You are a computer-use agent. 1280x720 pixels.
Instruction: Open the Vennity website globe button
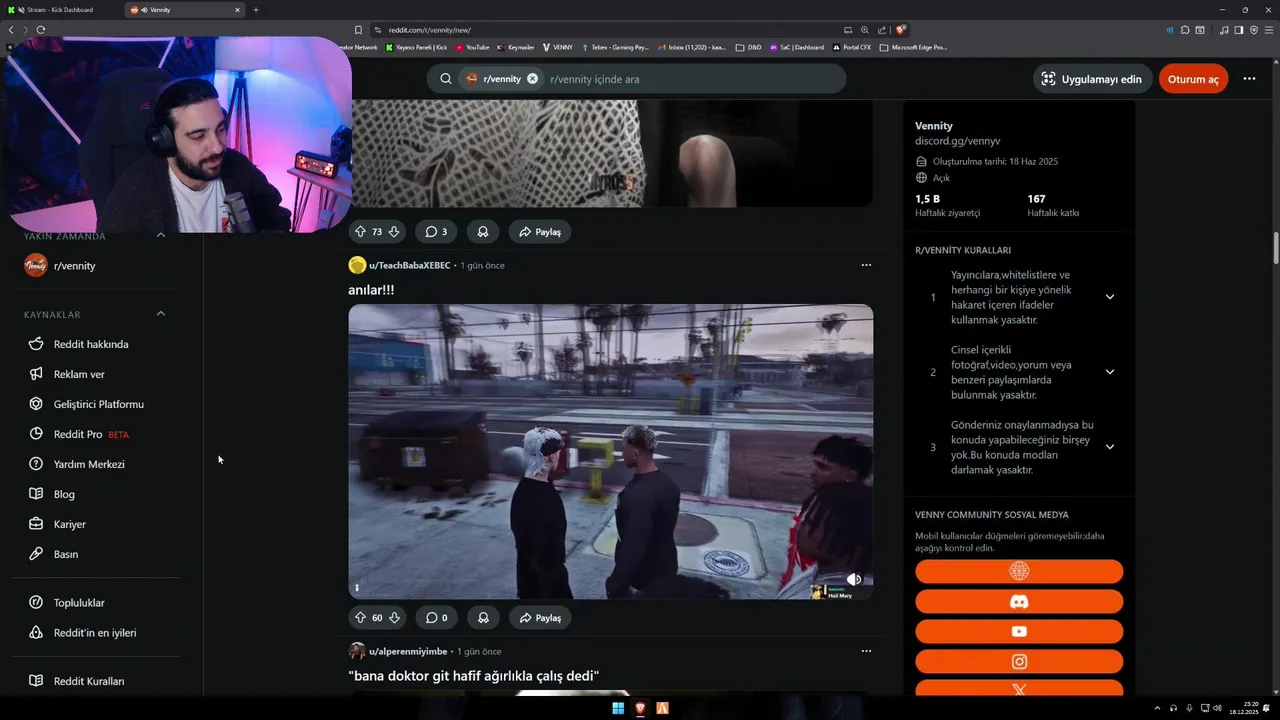[1019, 572]
